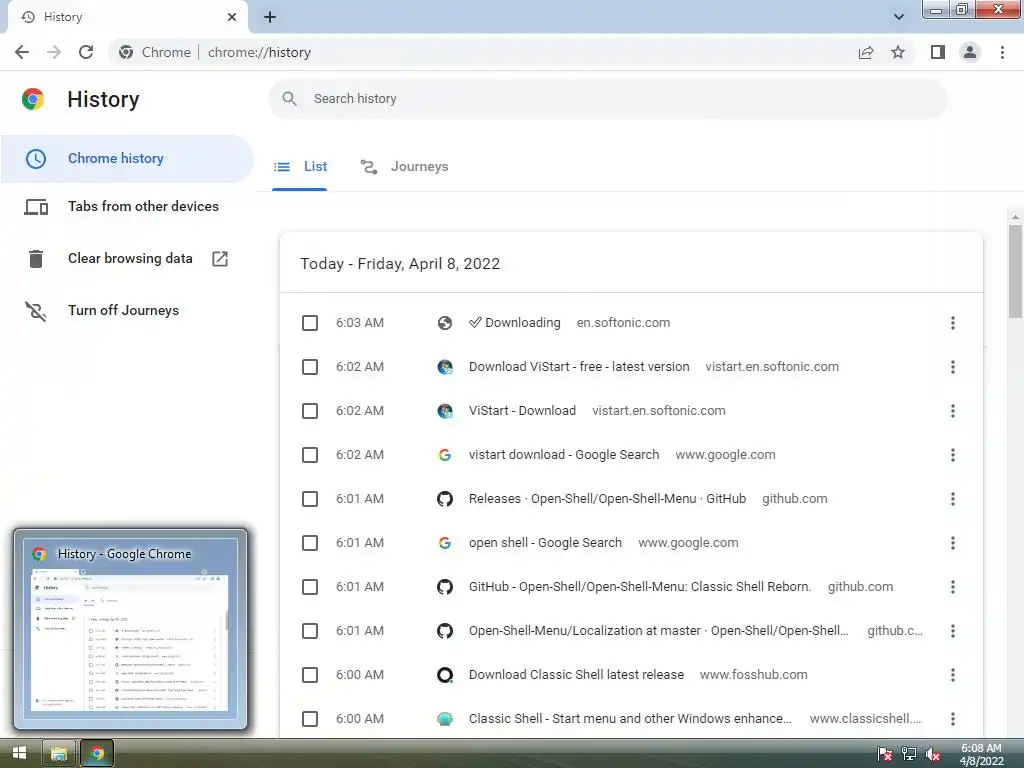Open the Downloading history link
Screen dimensions: 1024x768
(515, 323)
